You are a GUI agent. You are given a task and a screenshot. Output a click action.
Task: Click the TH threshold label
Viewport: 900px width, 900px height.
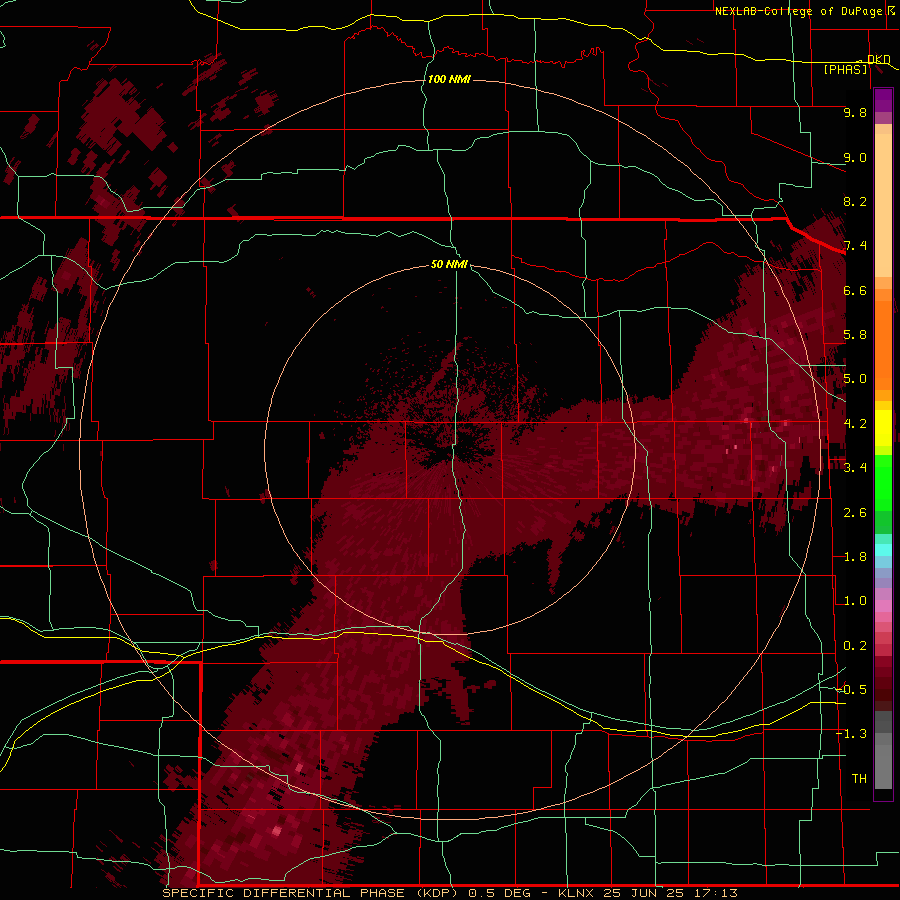pyautogui.click(x=859, y=779)
